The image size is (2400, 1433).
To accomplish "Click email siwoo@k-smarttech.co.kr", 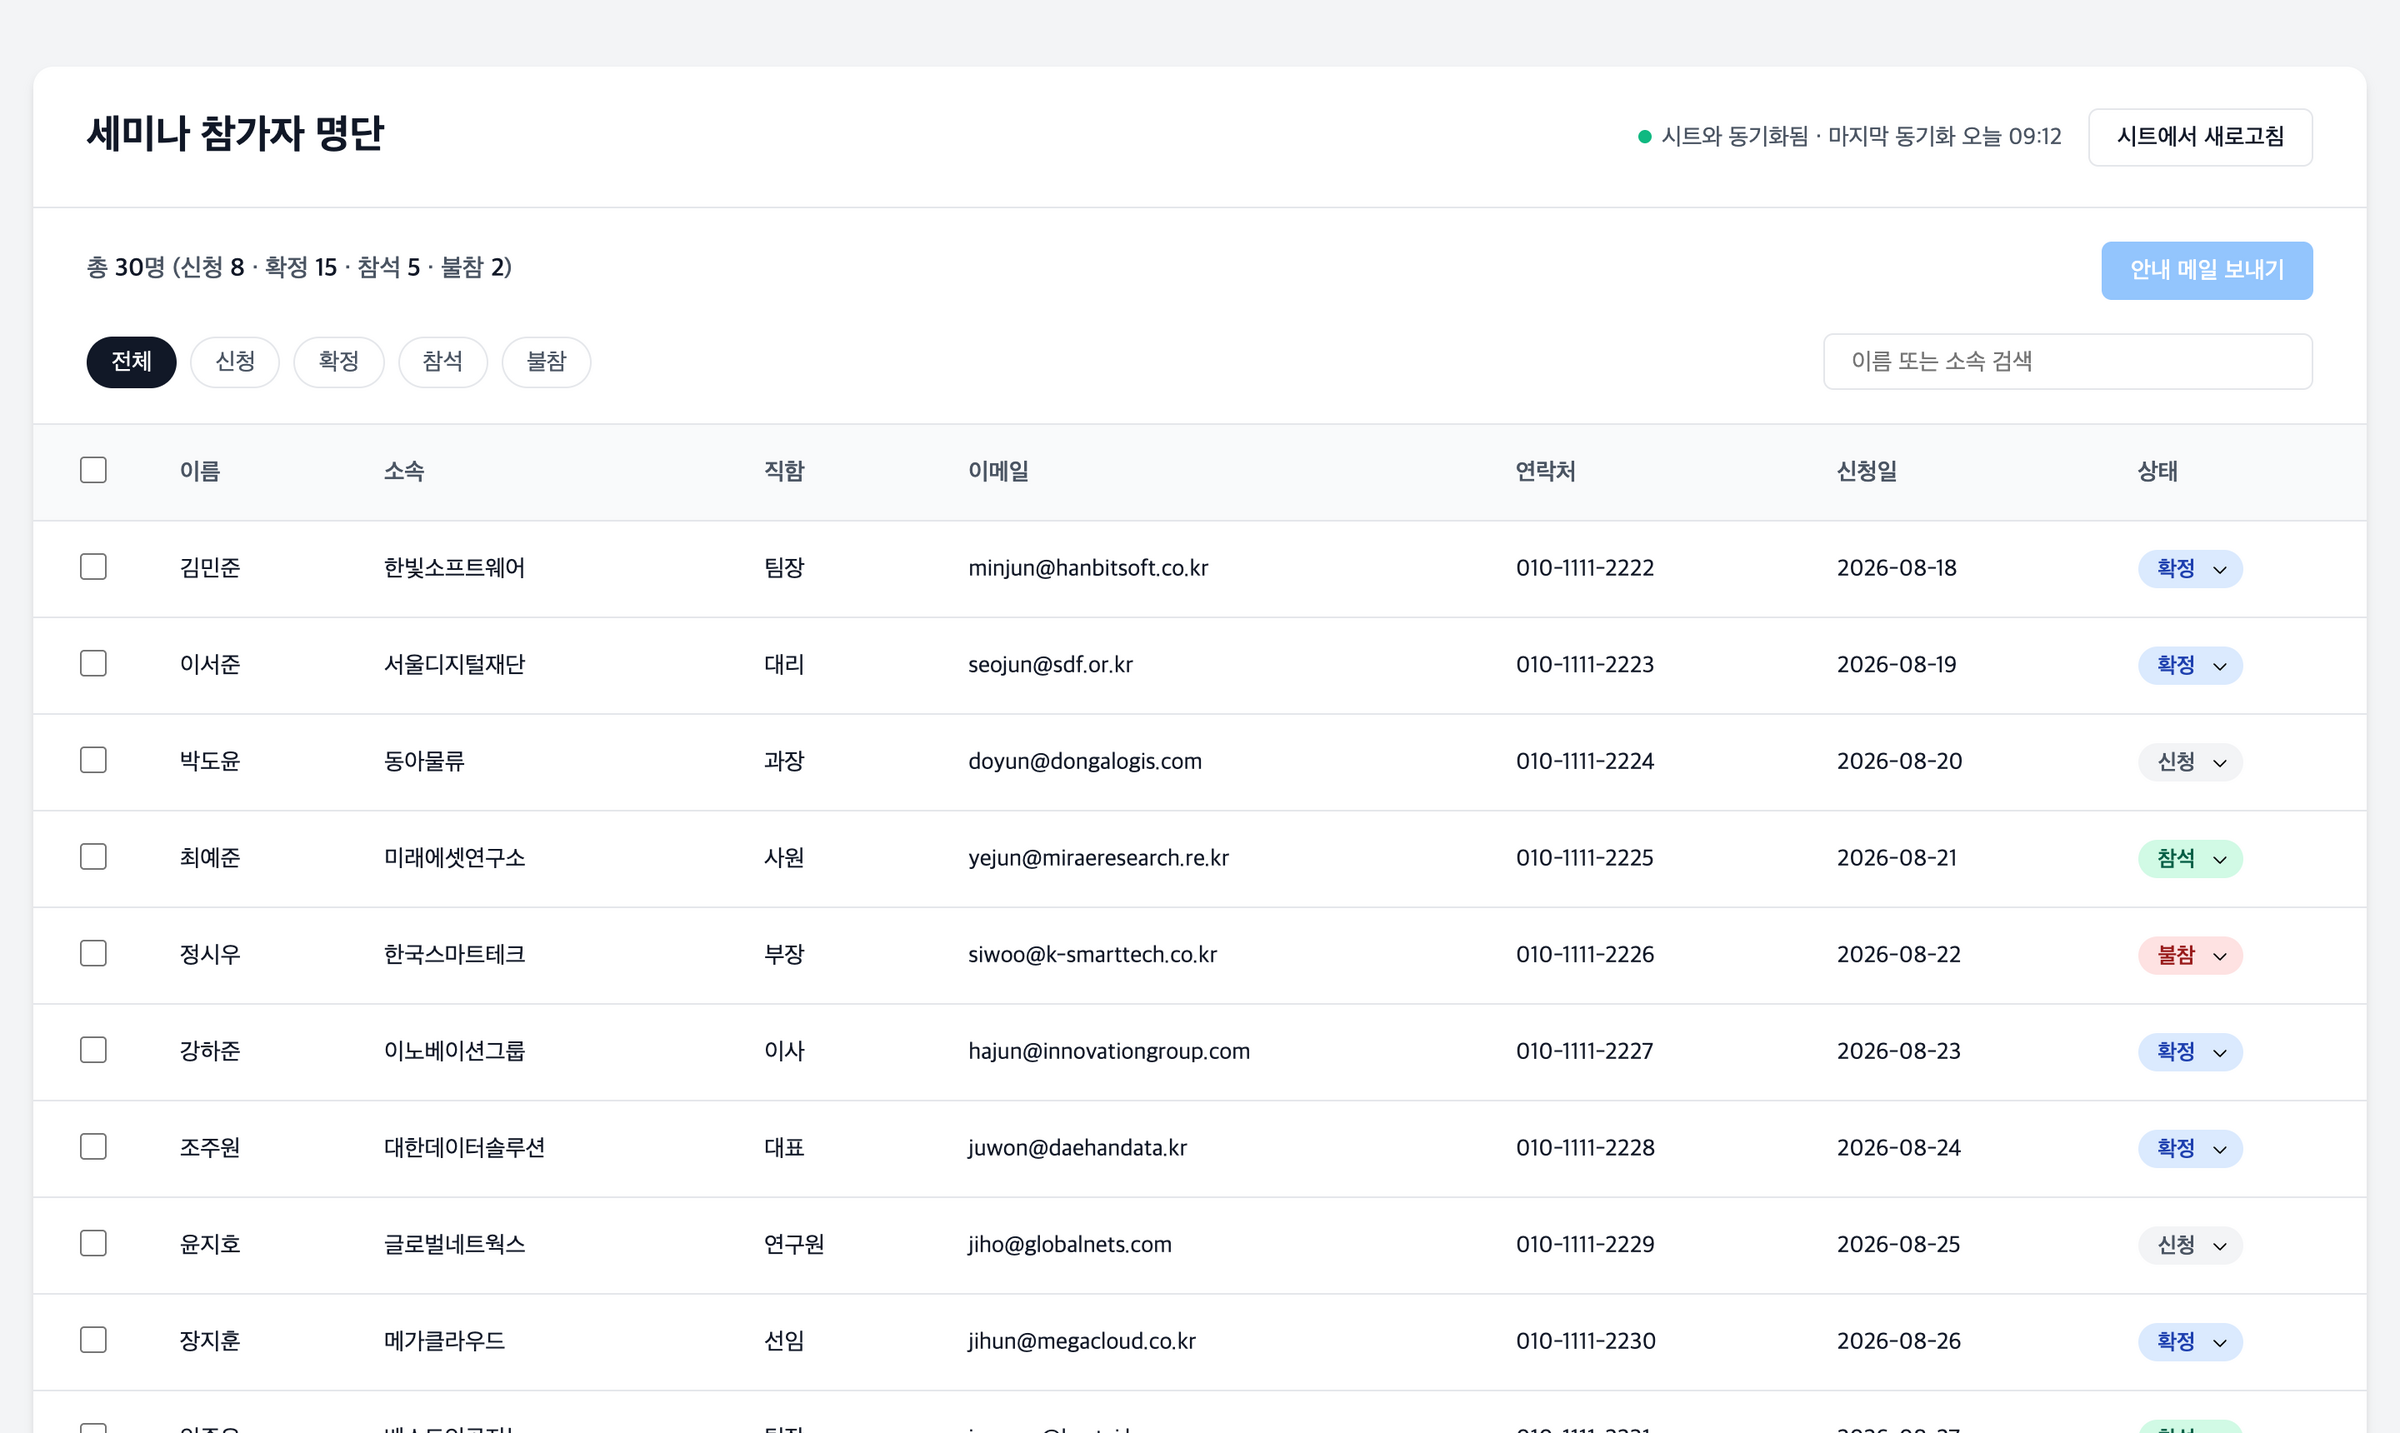I will pyautogui.click(x=1092, y=955).
